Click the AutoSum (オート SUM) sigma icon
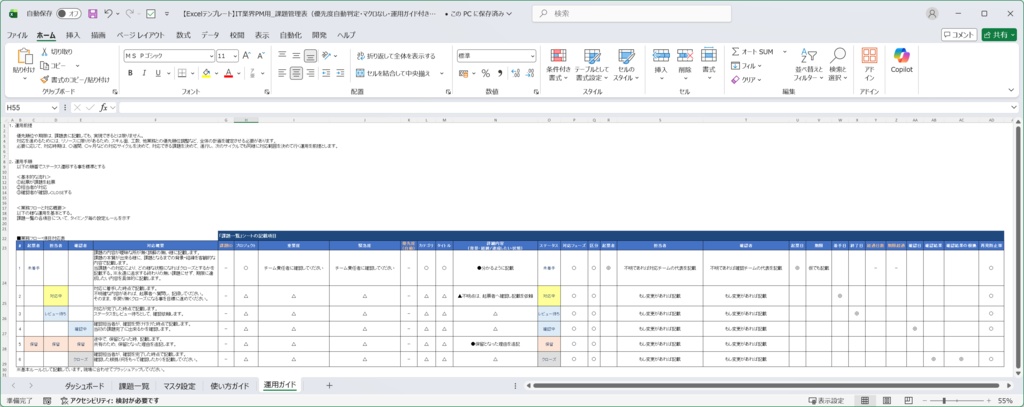The image size is (1024, 407). [x=735, y=52]
